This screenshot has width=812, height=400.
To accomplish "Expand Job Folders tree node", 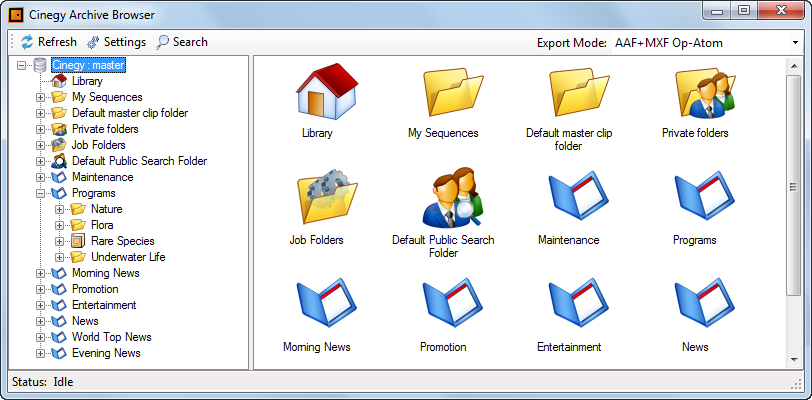I will (40, 146).
